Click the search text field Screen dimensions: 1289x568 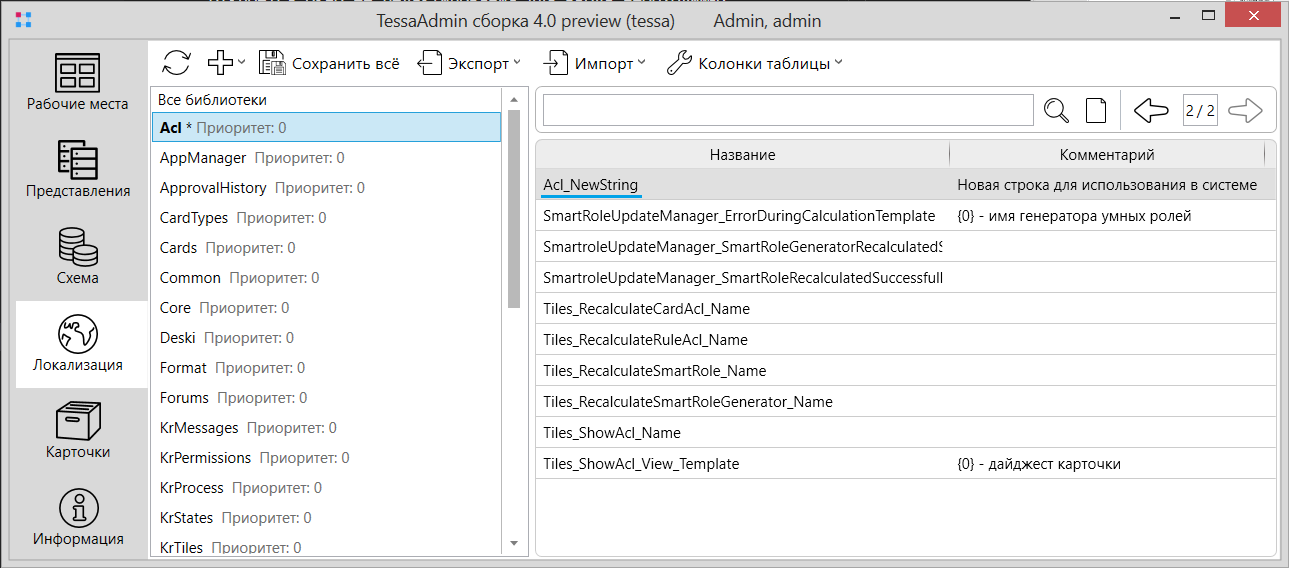(x=788, y=110)
